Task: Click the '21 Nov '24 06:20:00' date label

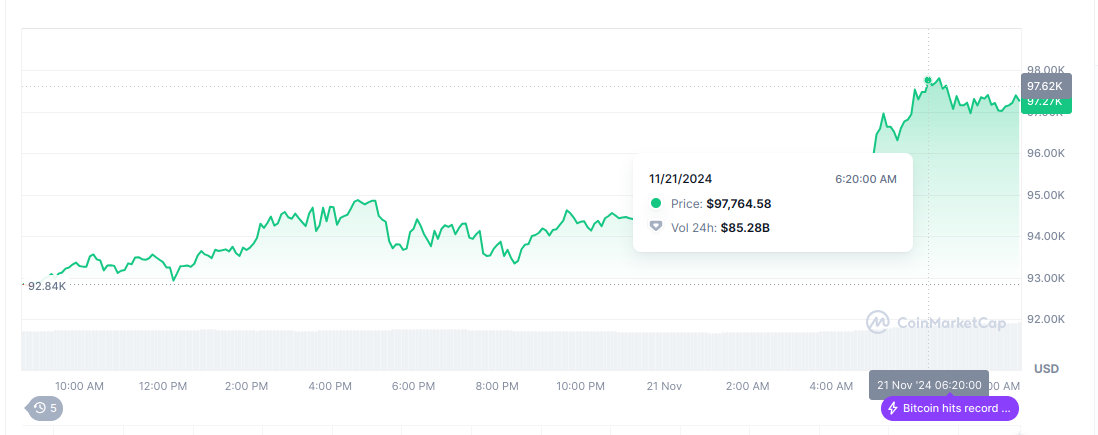Action: pyautogui.click(x=929, y=385)
